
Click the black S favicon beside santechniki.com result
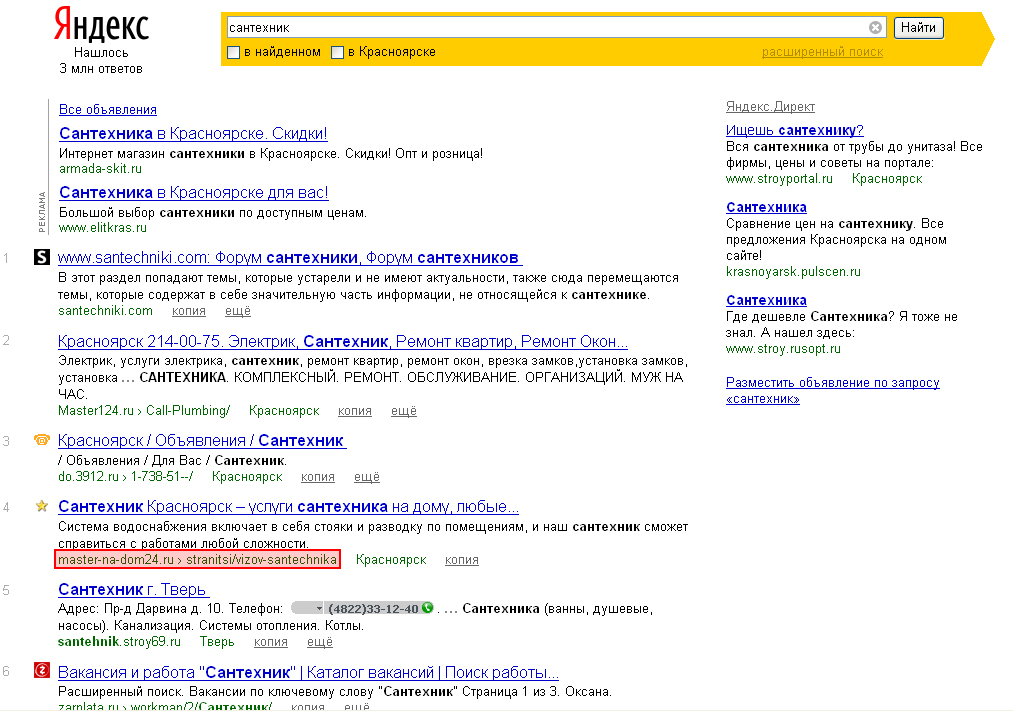click(42, 258)
